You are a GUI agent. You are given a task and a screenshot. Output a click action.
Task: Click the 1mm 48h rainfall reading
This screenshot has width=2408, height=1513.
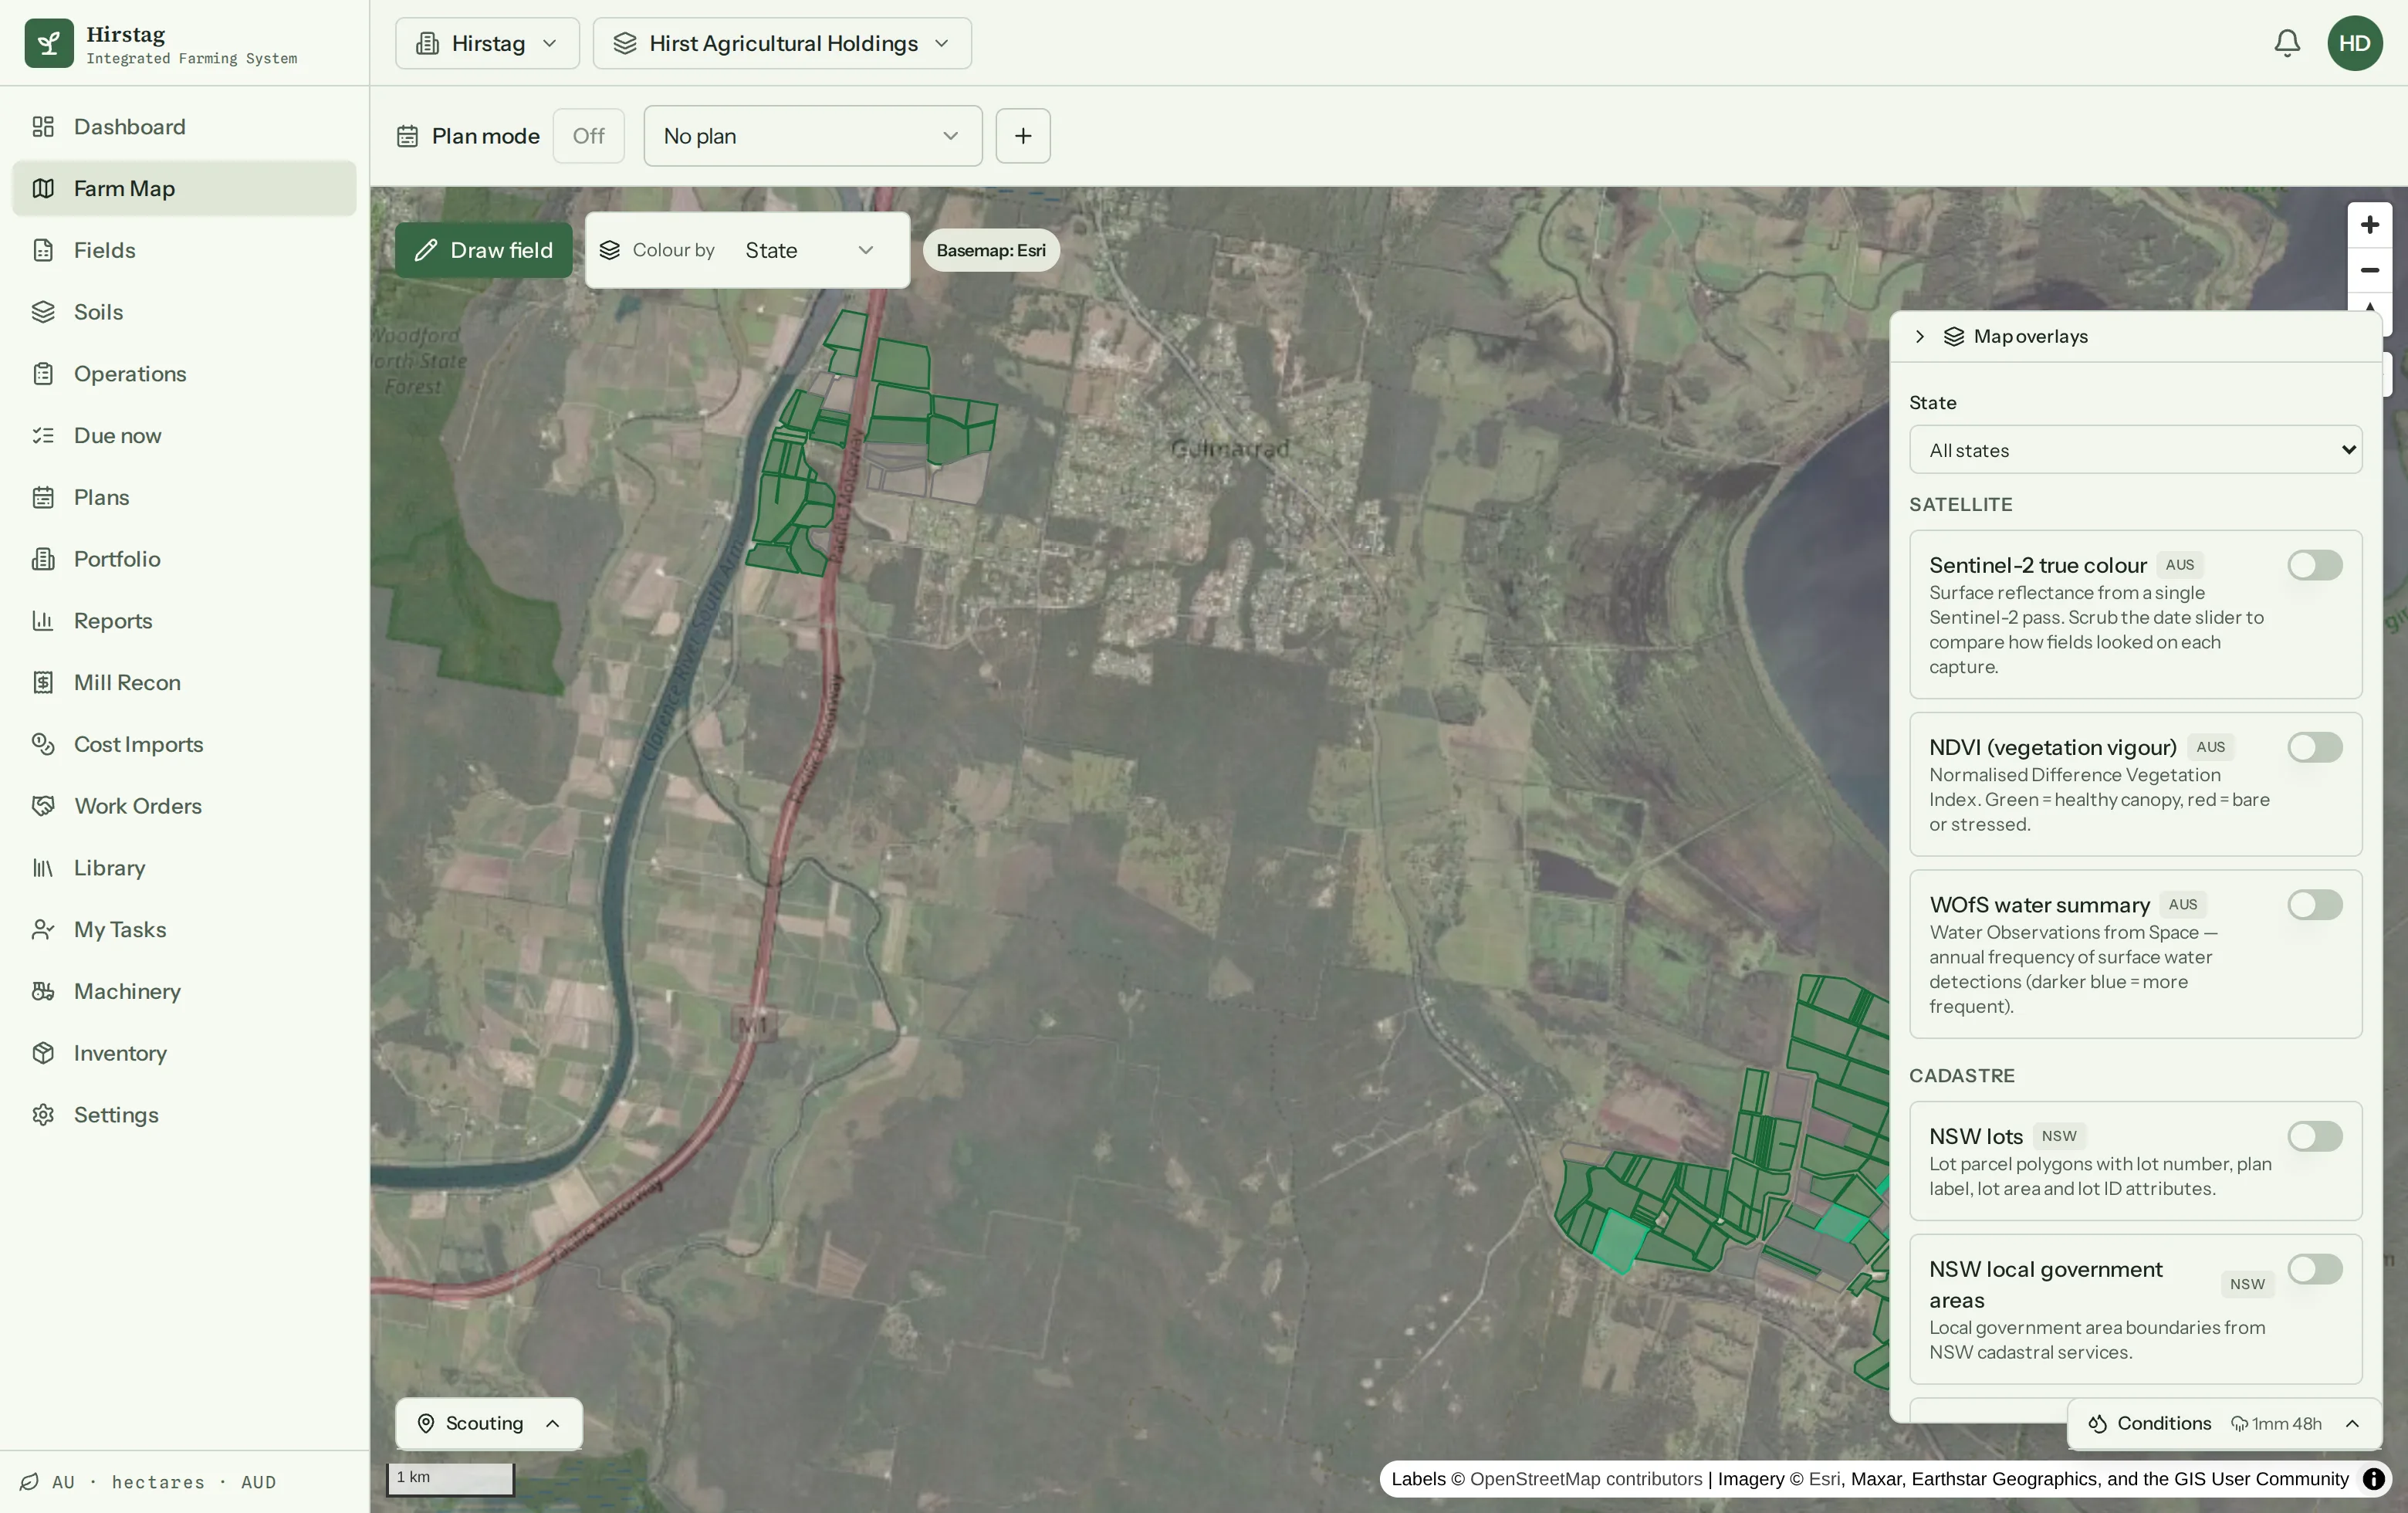pos(2276,1424)
